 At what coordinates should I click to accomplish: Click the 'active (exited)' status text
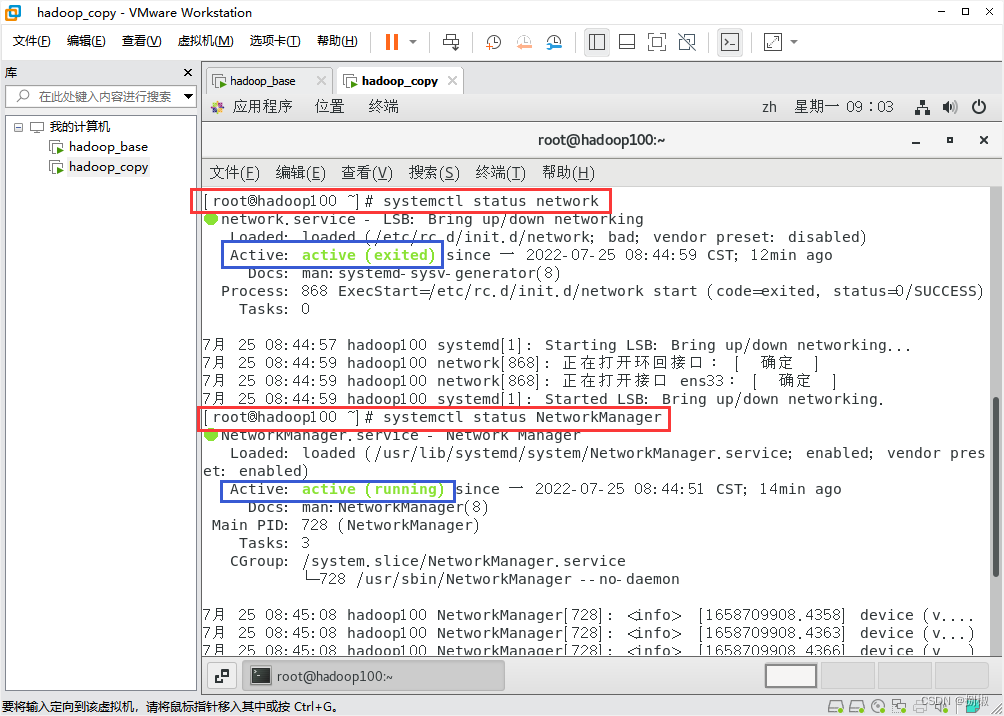[x=369, y=255]
